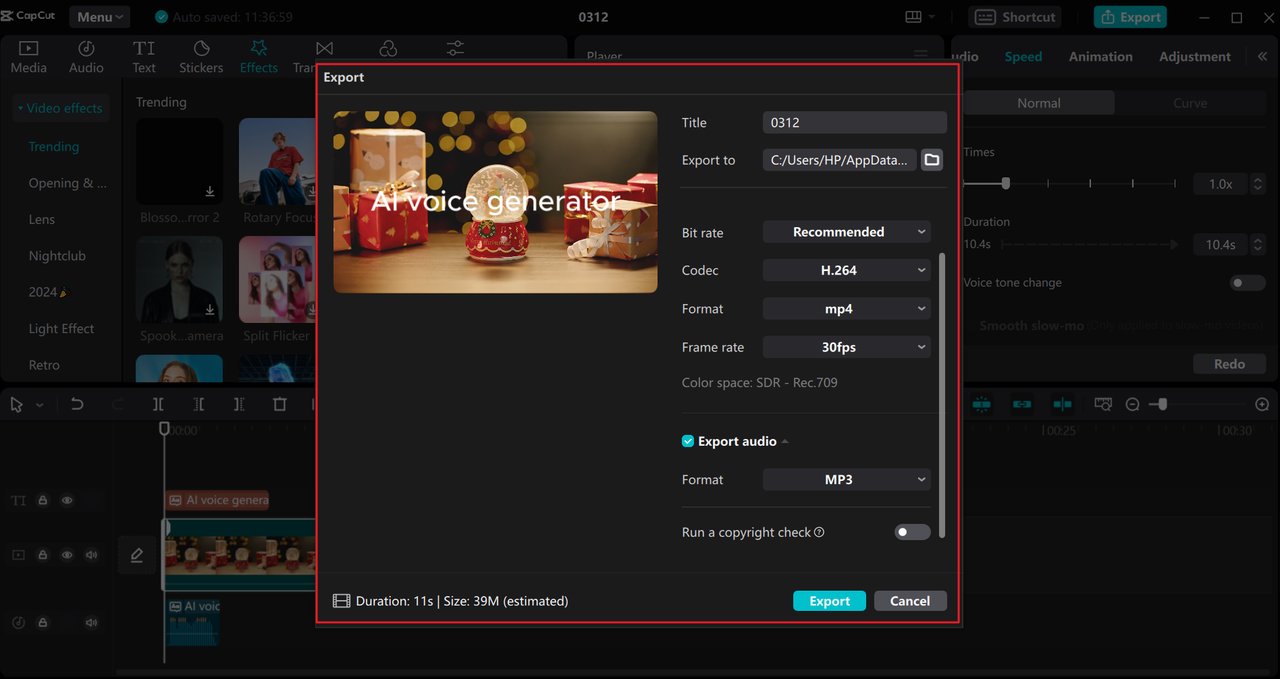Open the video Format mp4 dropdown
1280x679 pixels.
click(846, 309)
